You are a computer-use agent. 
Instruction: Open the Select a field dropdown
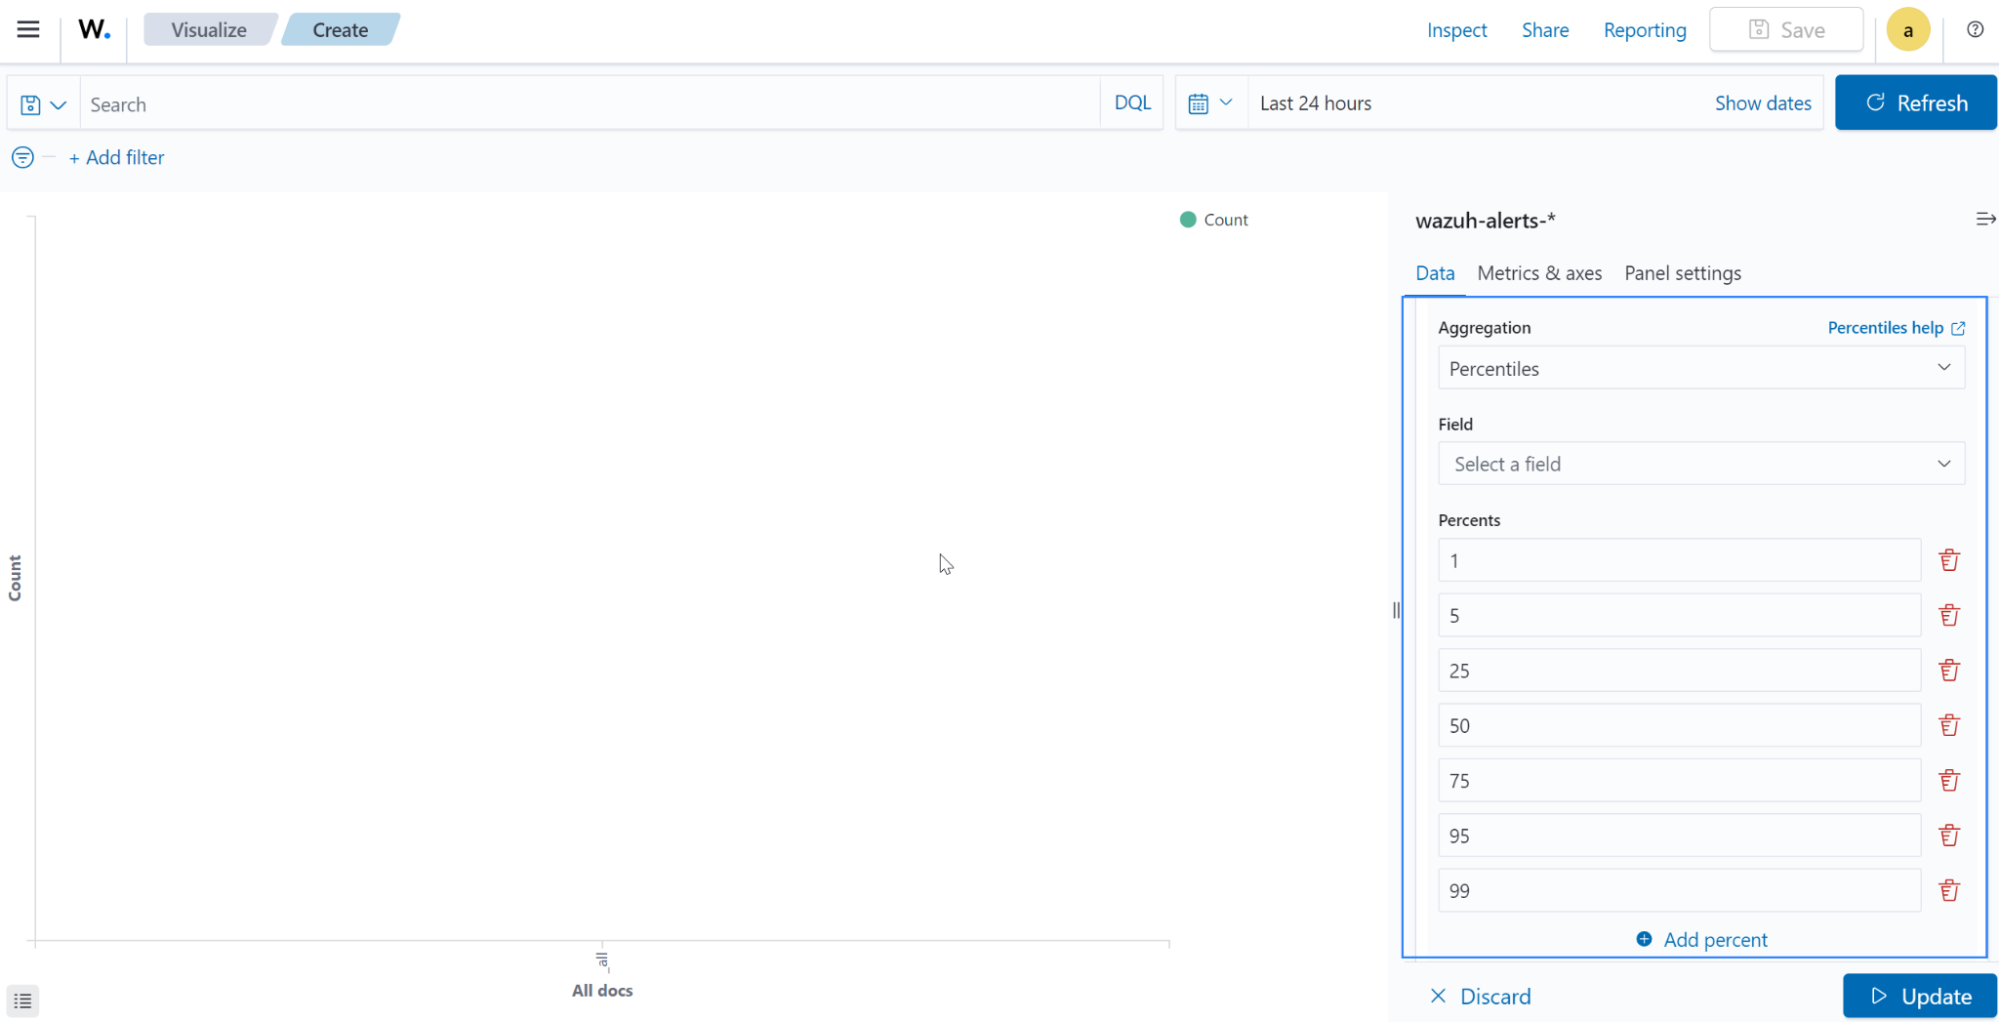click(1700, 463)
